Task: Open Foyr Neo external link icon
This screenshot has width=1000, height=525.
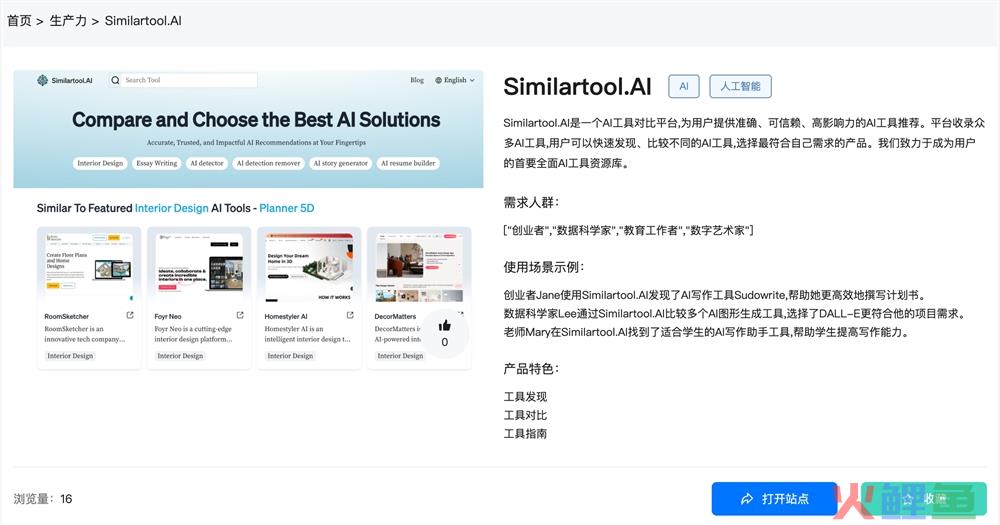Action: tap(239, 316)
